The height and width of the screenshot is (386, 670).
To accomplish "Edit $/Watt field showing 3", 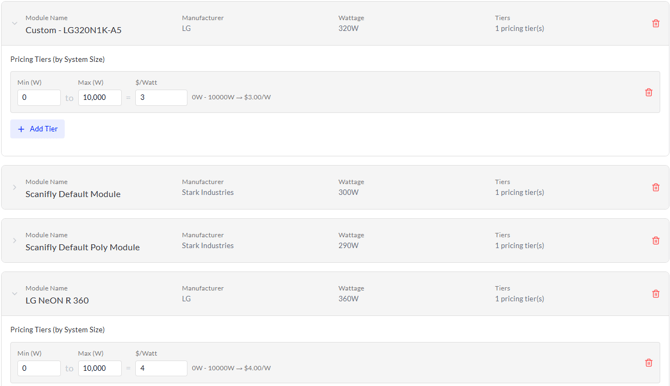I will click(x=161, y=97).
